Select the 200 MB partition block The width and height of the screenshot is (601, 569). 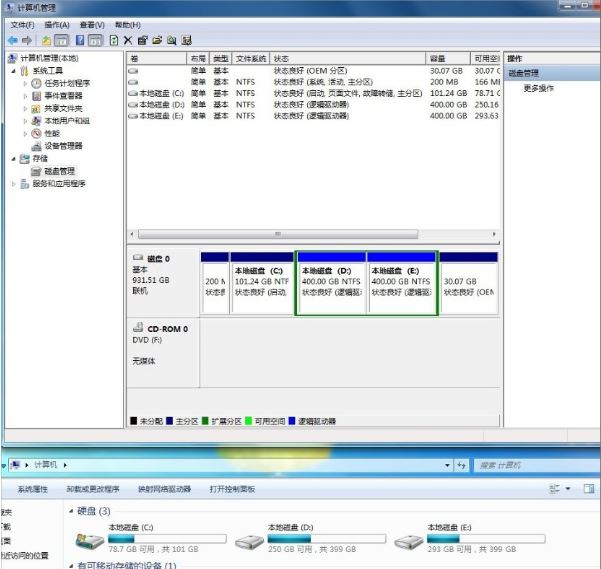tap(215, 284)
